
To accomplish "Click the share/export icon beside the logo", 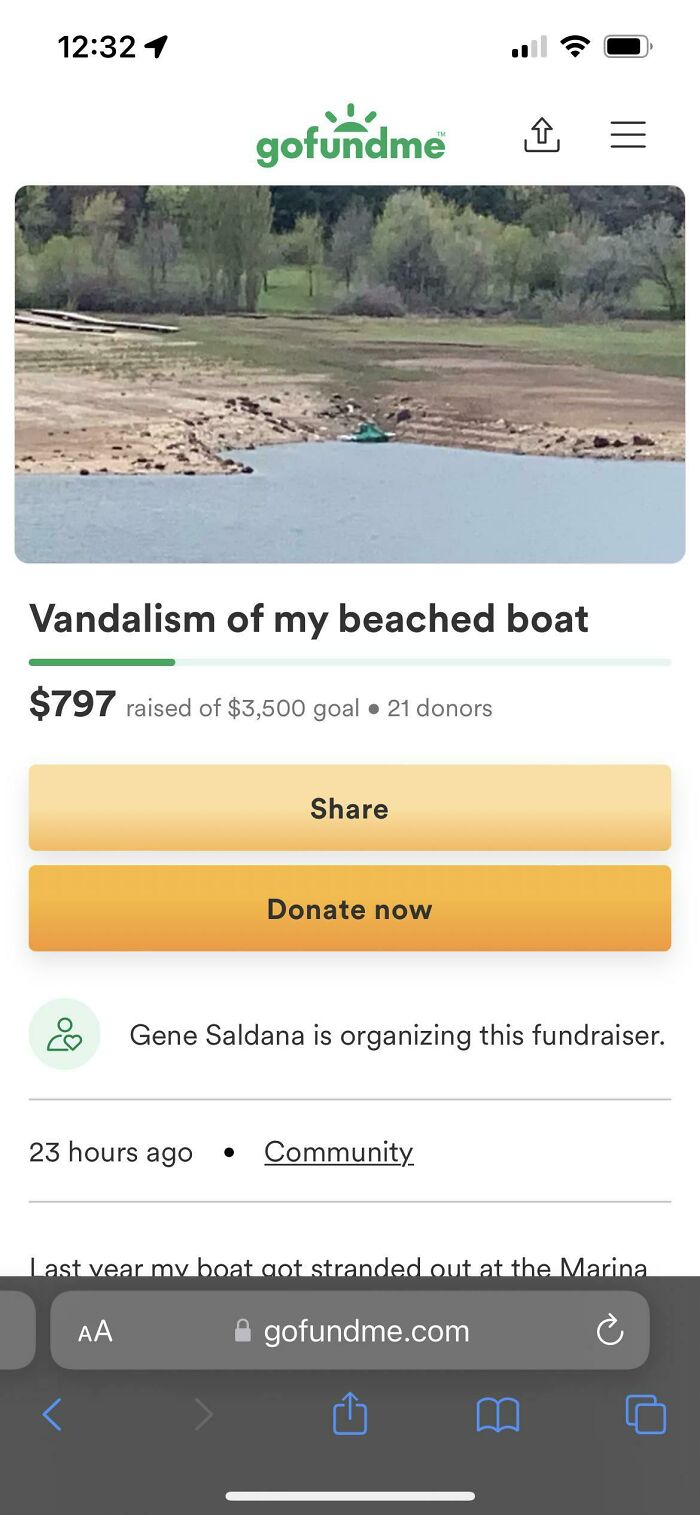I will coord(541,135).
